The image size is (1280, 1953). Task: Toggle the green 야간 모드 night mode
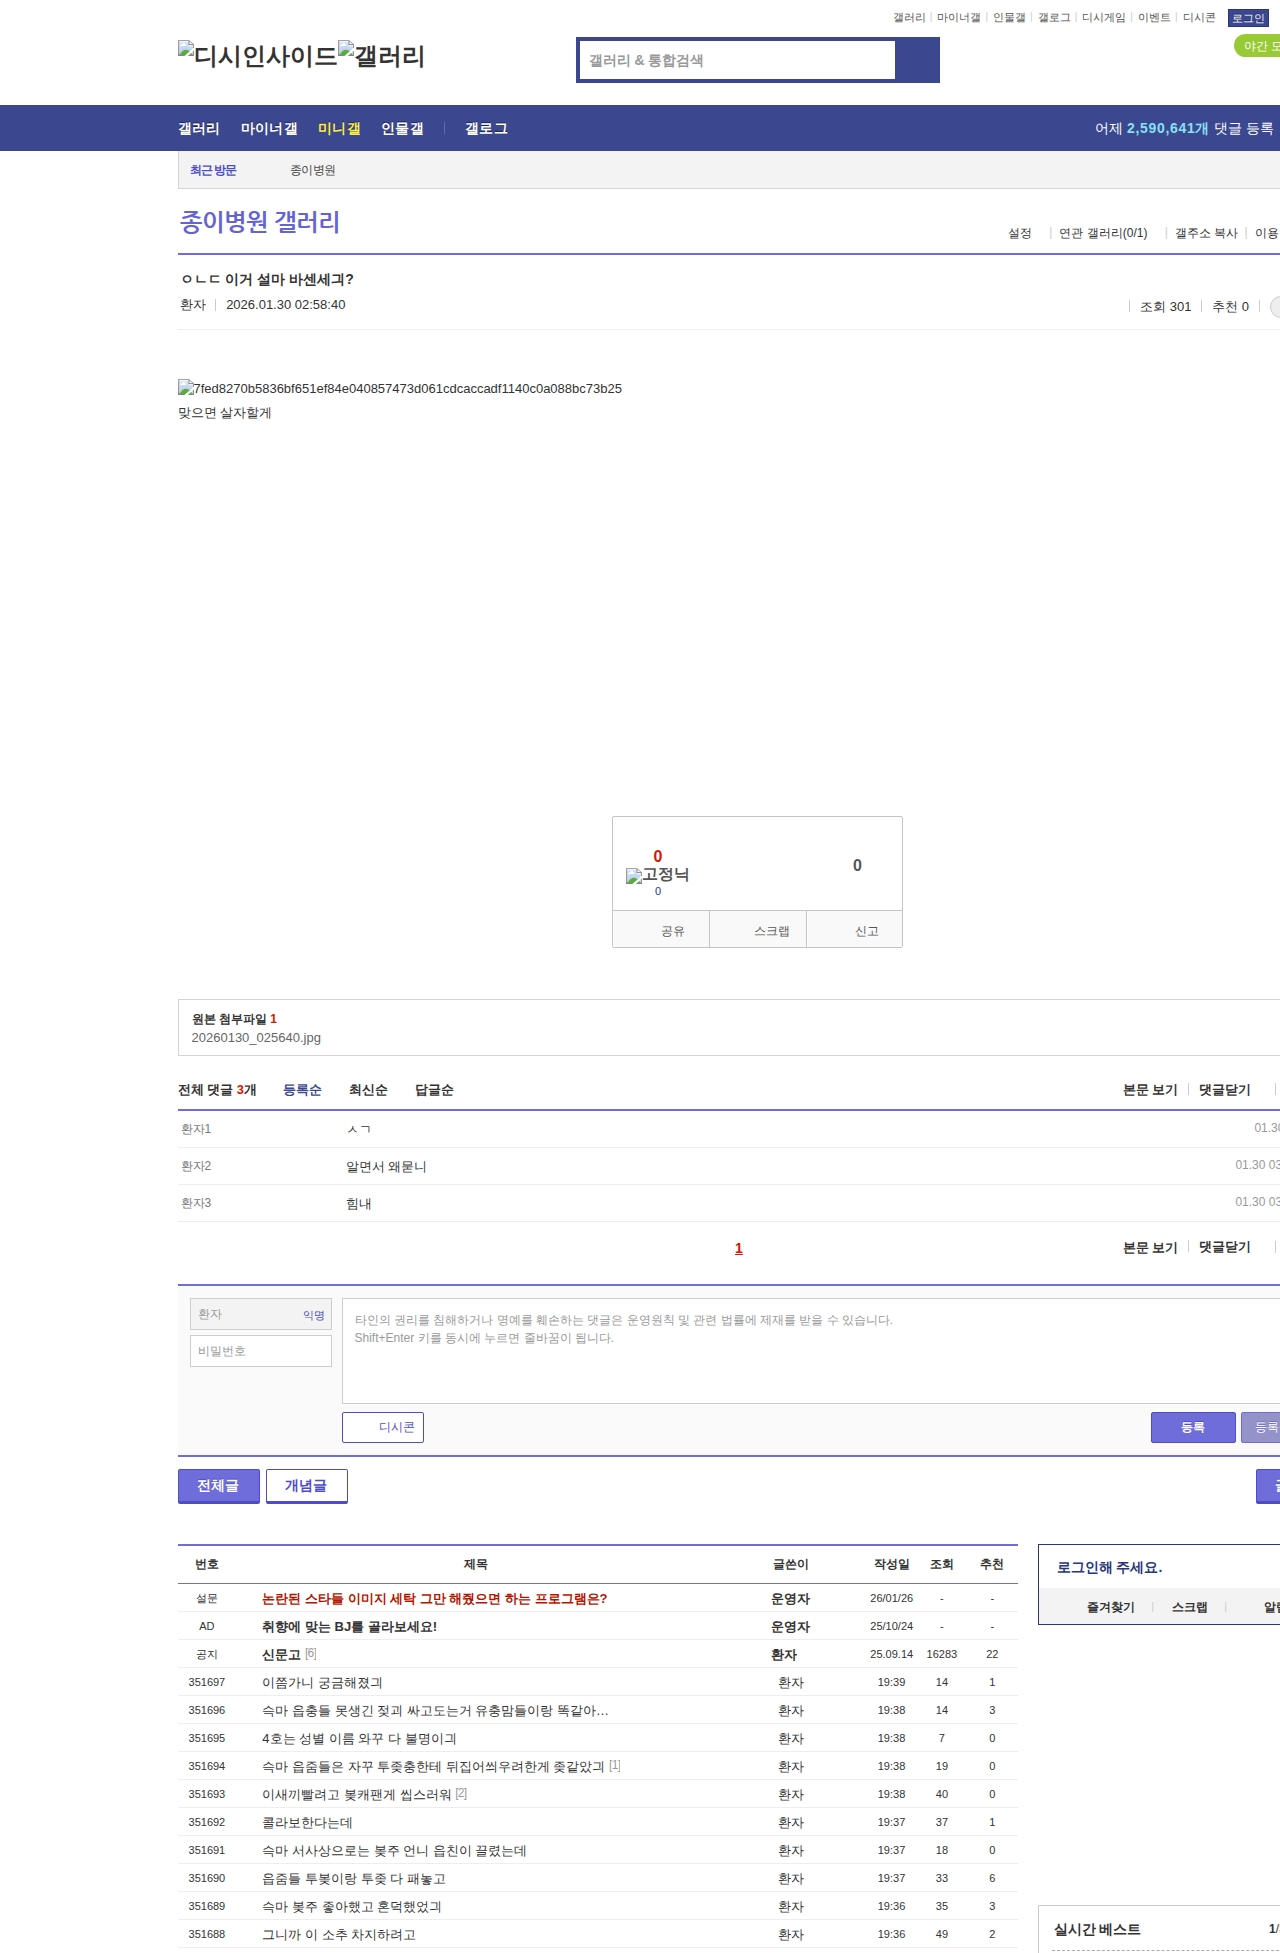point(1258,46)
